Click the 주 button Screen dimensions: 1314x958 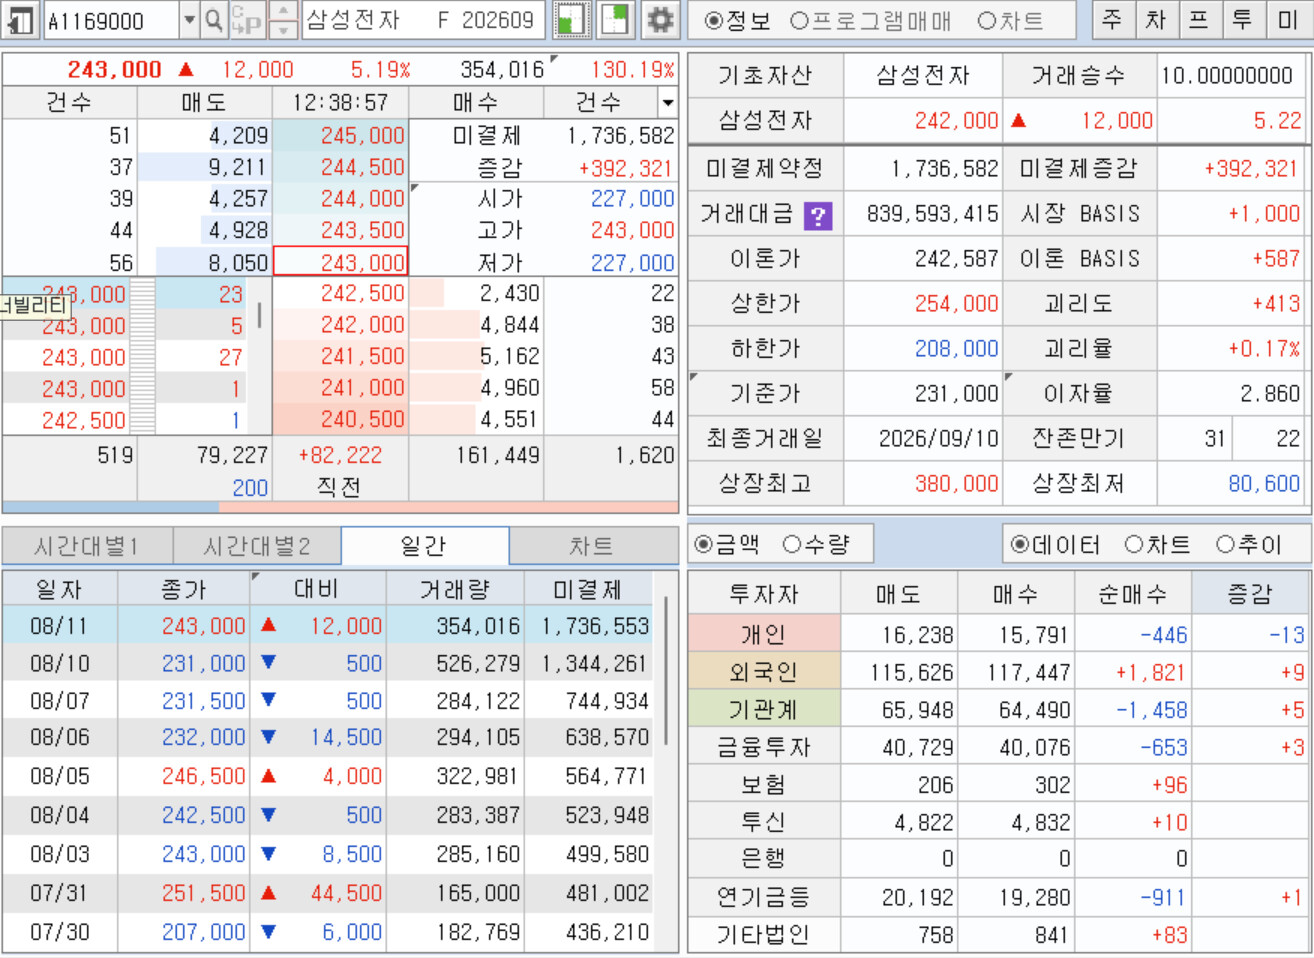[x=1111, y=20]
